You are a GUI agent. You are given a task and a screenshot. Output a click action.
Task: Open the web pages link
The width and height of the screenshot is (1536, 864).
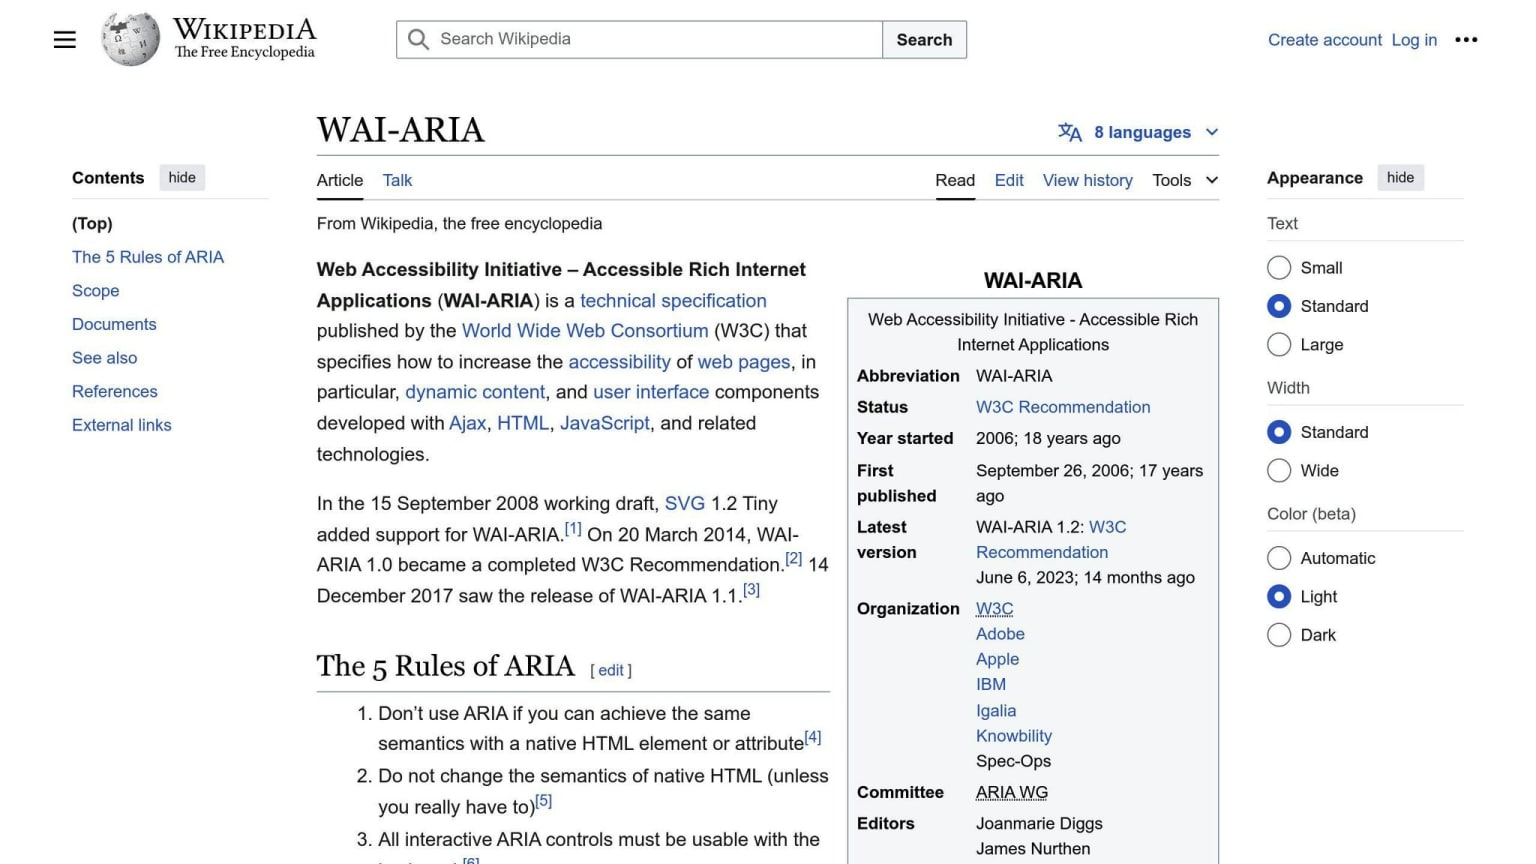click(x=744, y=362)
